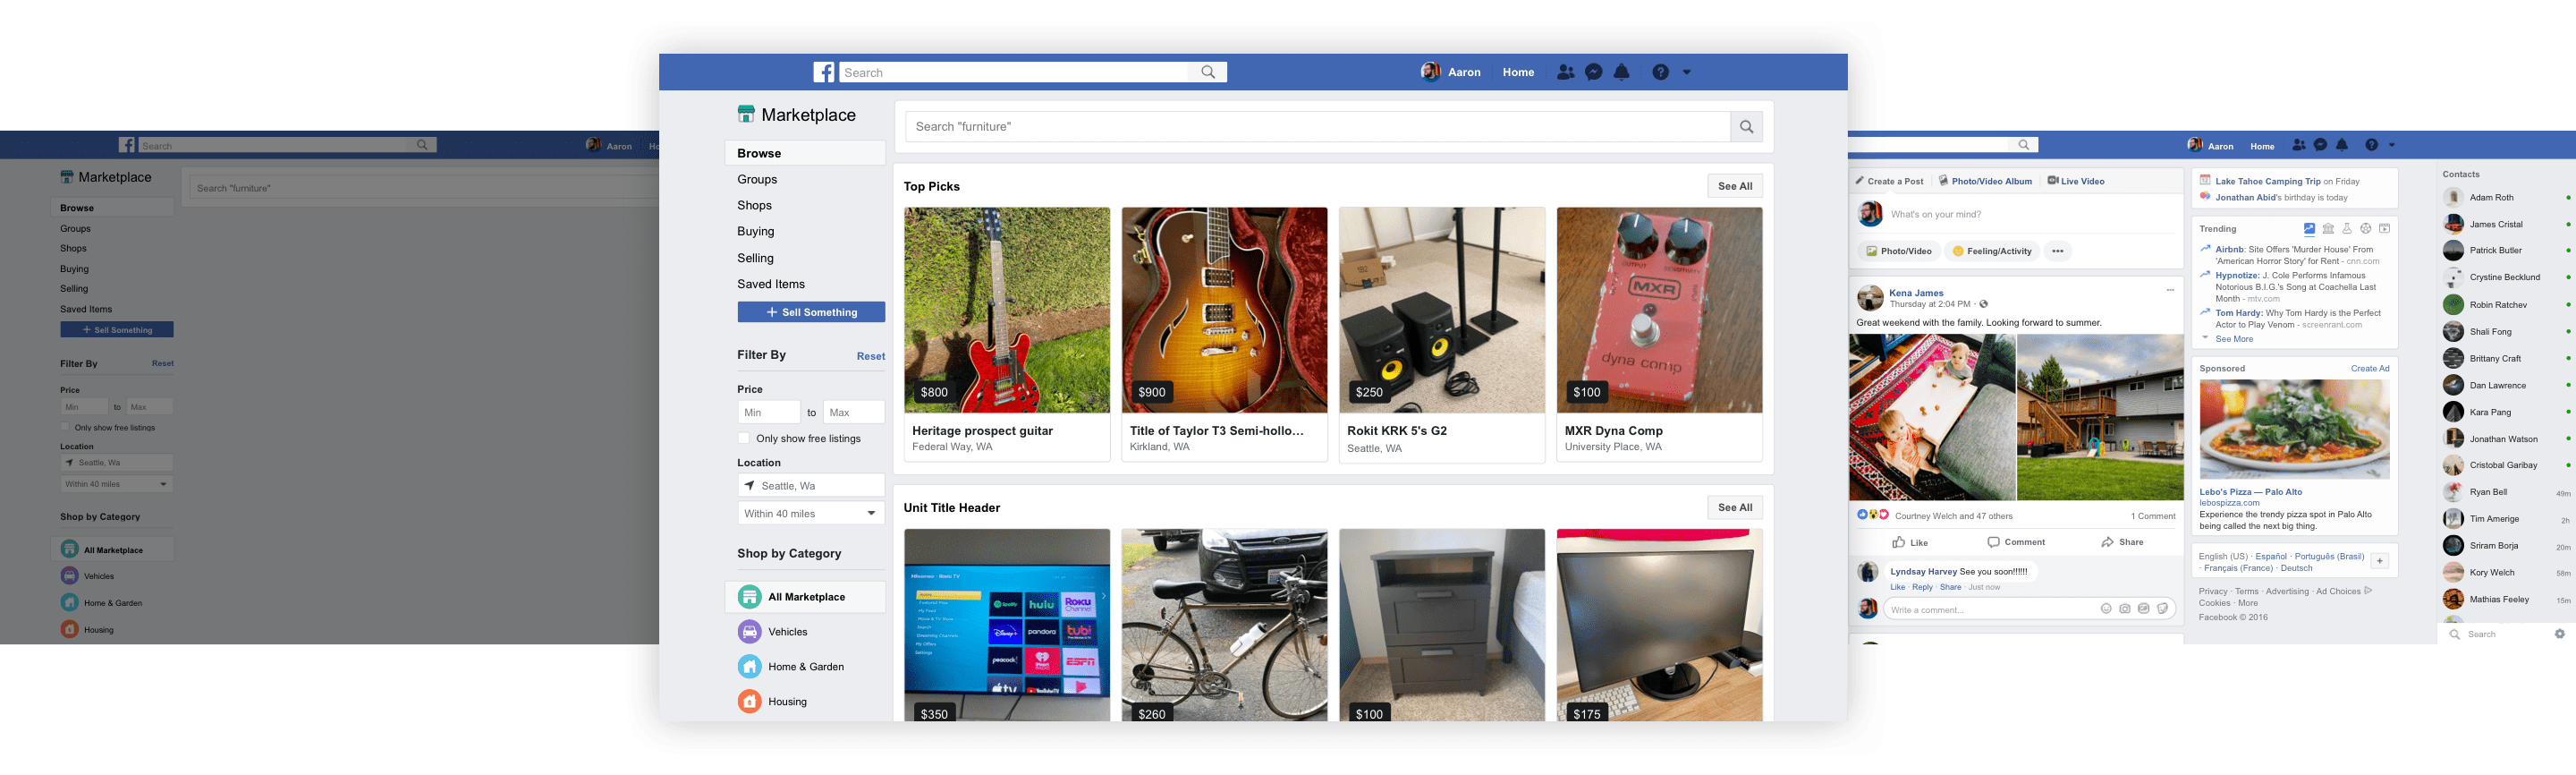Open MXR Dyna Comp listing
The height and width of the screenshot is (775, 2576).
1659,334
